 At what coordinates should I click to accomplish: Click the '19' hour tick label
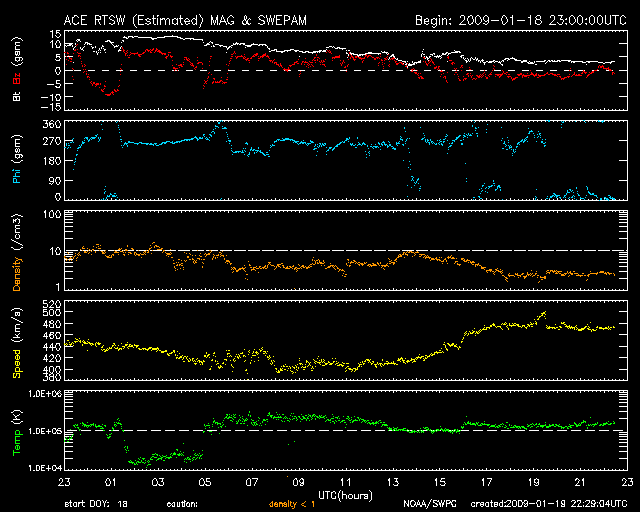point(533,482)
